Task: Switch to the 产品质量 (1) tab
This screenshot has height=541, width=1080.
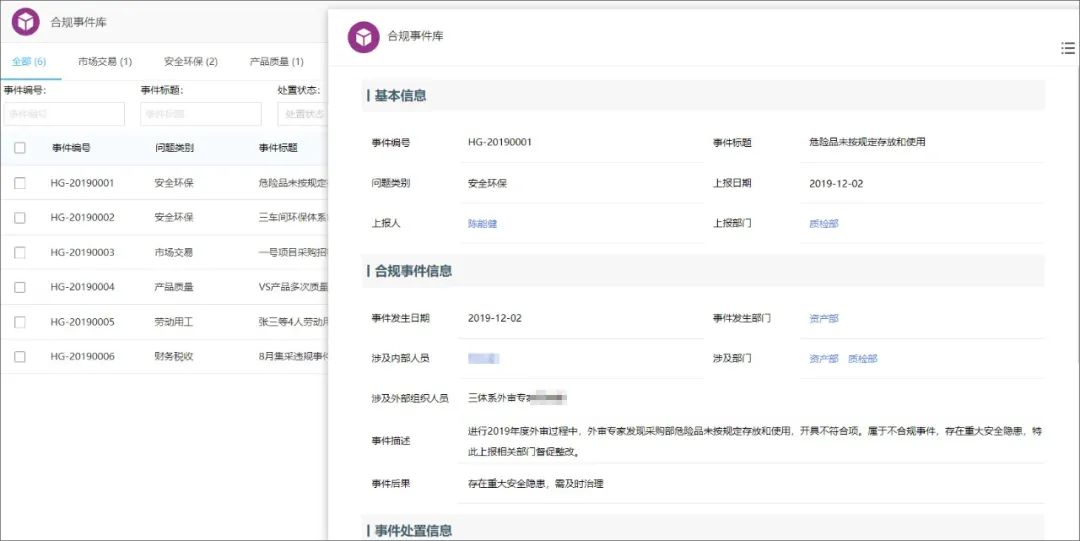Action: pos(276,61)
